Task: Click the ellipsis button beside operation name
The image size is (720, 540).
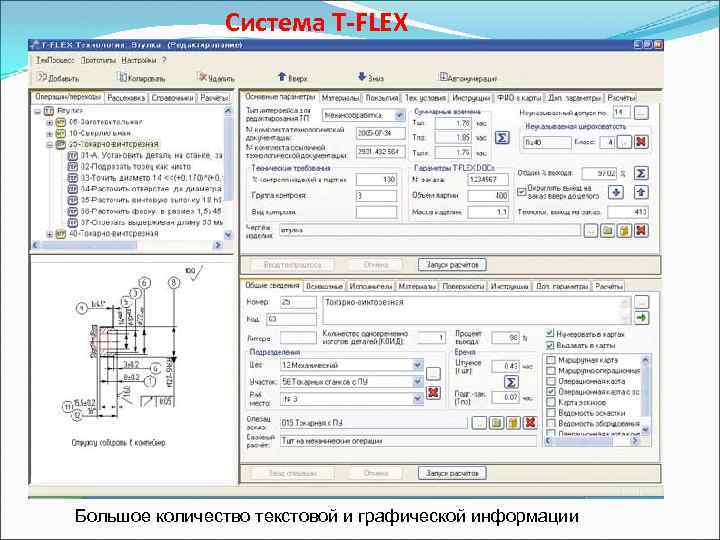Action: [x=641, y=302]
